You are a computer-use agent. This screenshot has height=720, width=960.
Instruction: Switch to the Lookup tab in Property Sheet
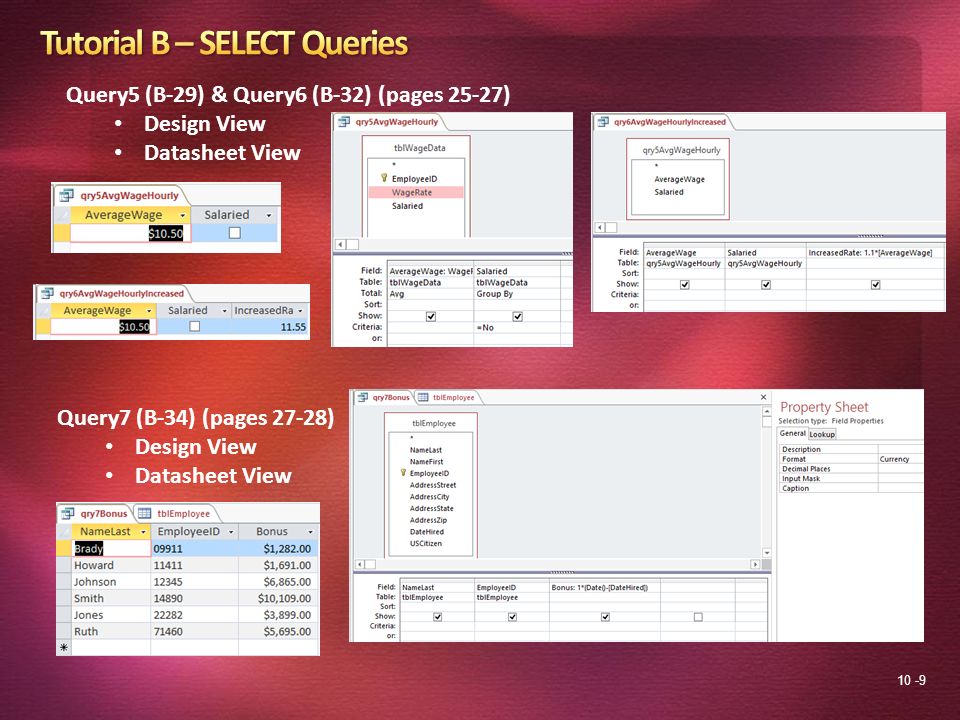coord(822,434)
